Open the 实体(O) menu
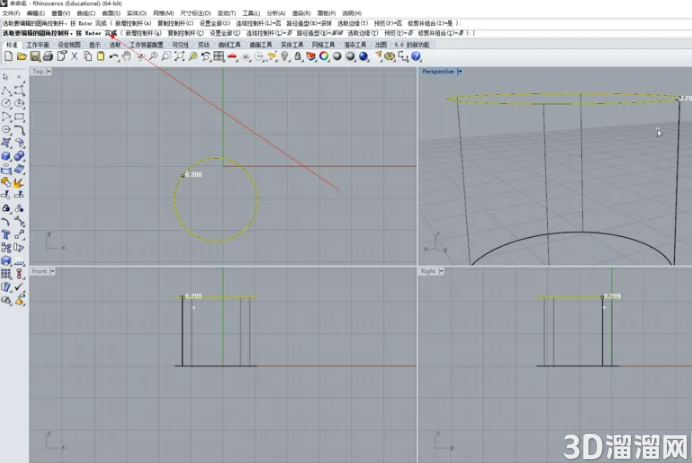Image resolution: width=692 pixels, height=463 pixels. 136,13
